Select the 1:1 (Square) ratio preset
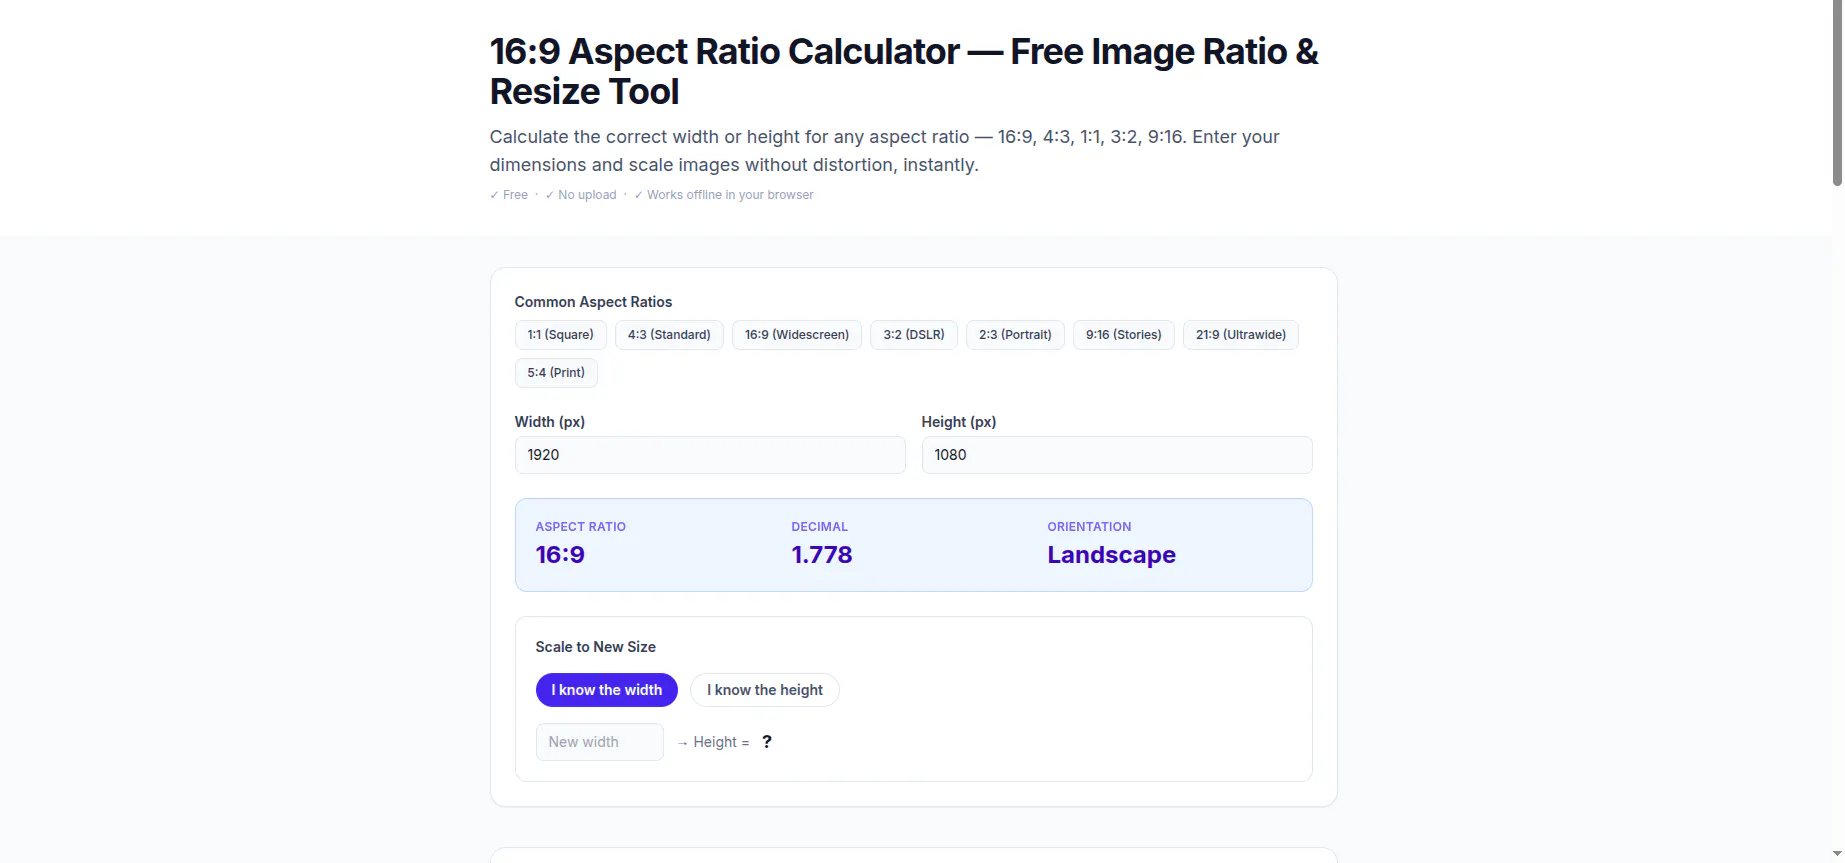 coord(560,335)
